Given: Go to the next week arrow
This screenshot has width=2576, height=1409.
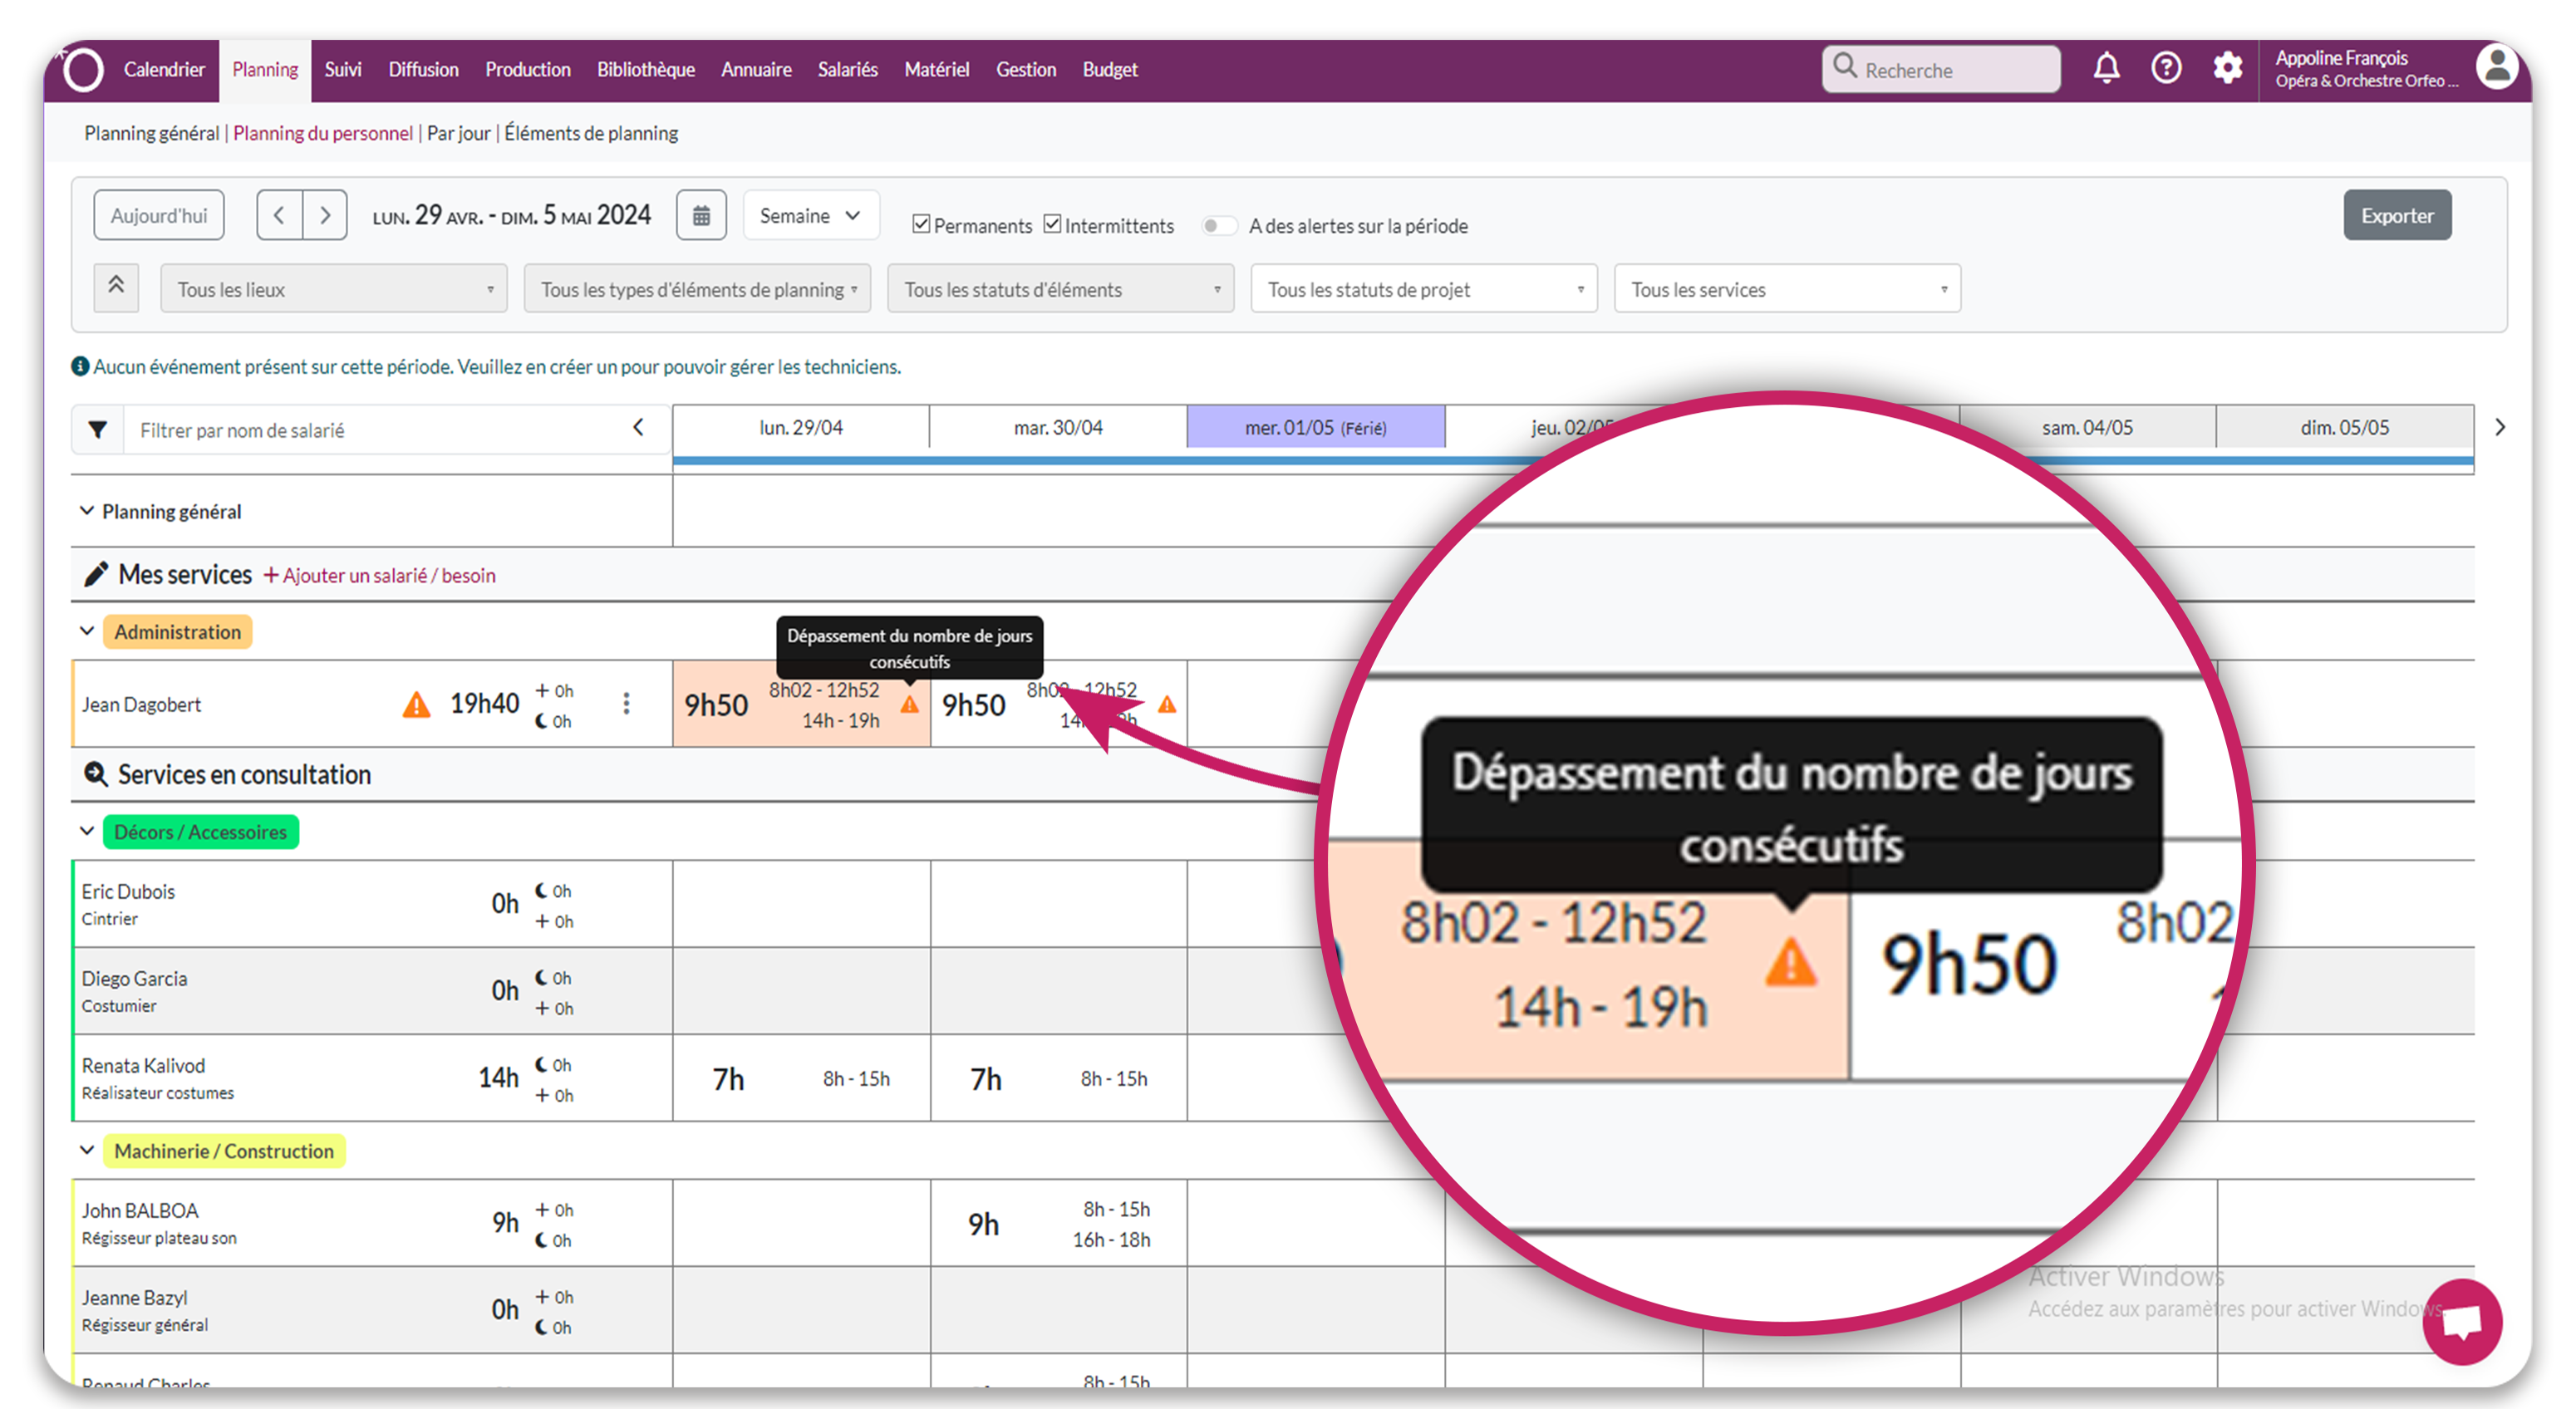Looking at the screenshot, I should point(325,215).
